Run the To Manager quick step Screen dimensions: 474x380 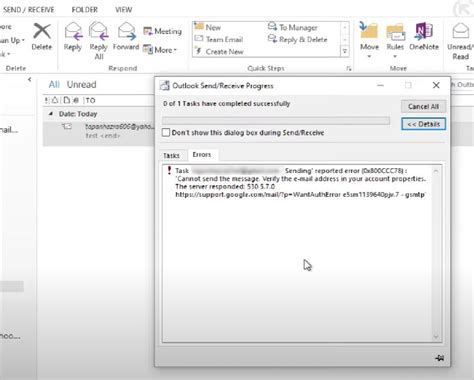293,27
